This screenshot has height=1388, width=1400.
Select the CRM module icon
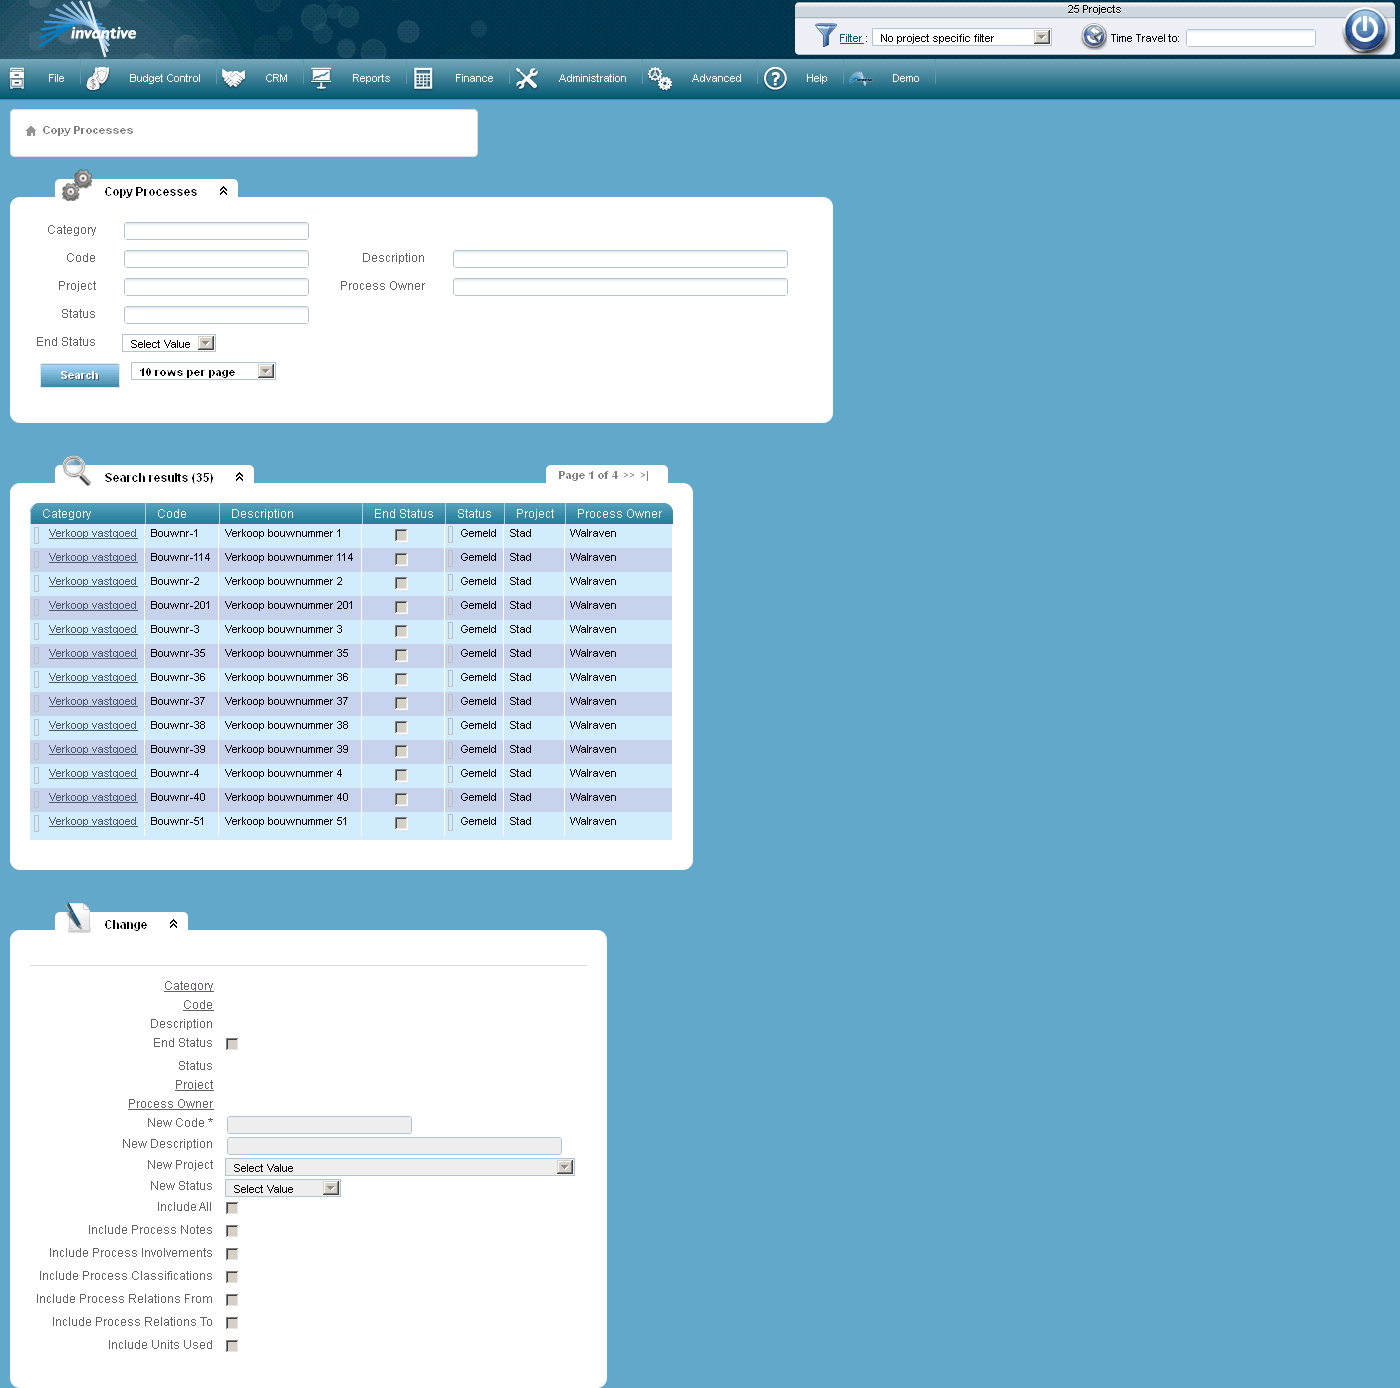(233, 78)
